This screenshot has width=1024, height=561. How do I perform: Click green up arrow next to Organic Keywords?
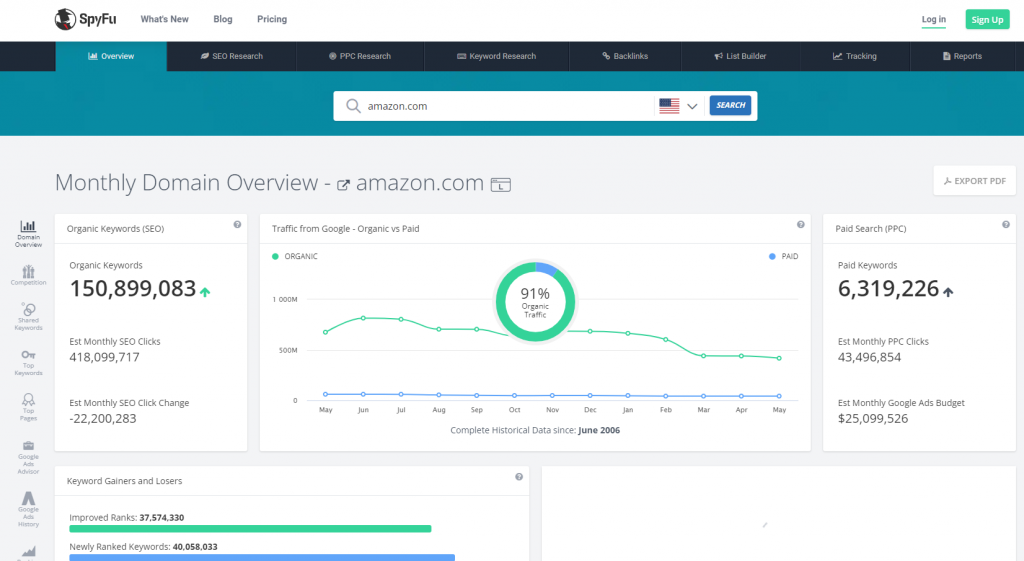pyautogui.click(x=205, y=292)
